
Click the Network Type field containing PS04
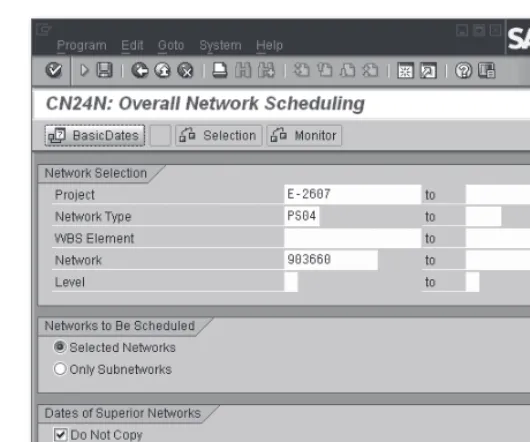(x=302, y=216)
